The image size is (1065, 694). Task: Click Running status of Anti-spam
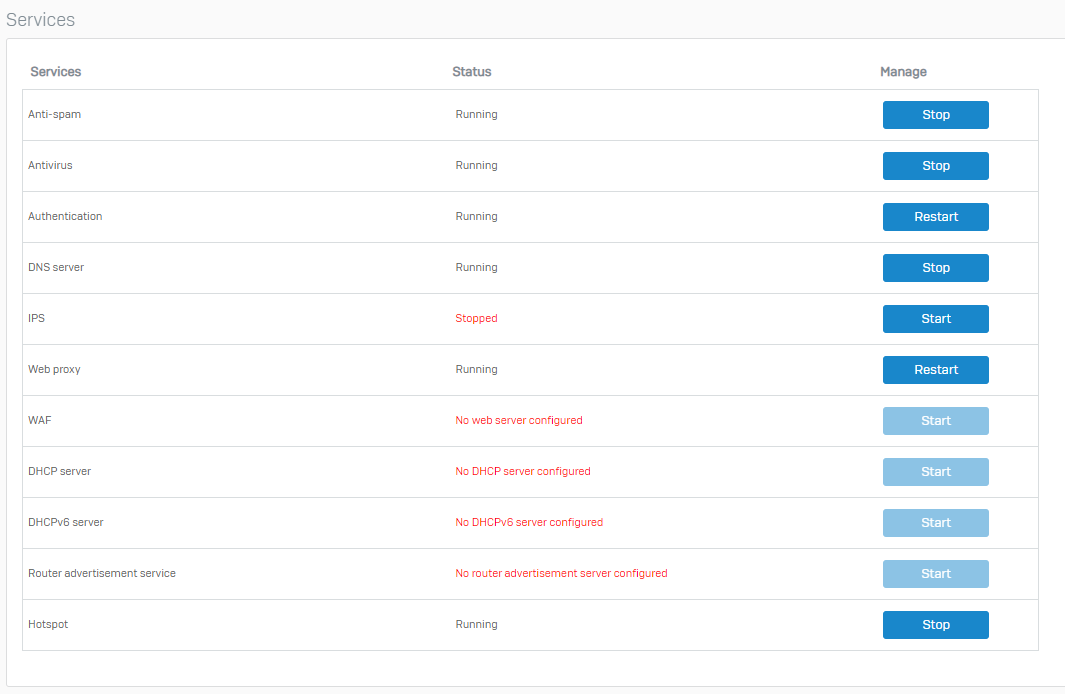tap(476, 114)
